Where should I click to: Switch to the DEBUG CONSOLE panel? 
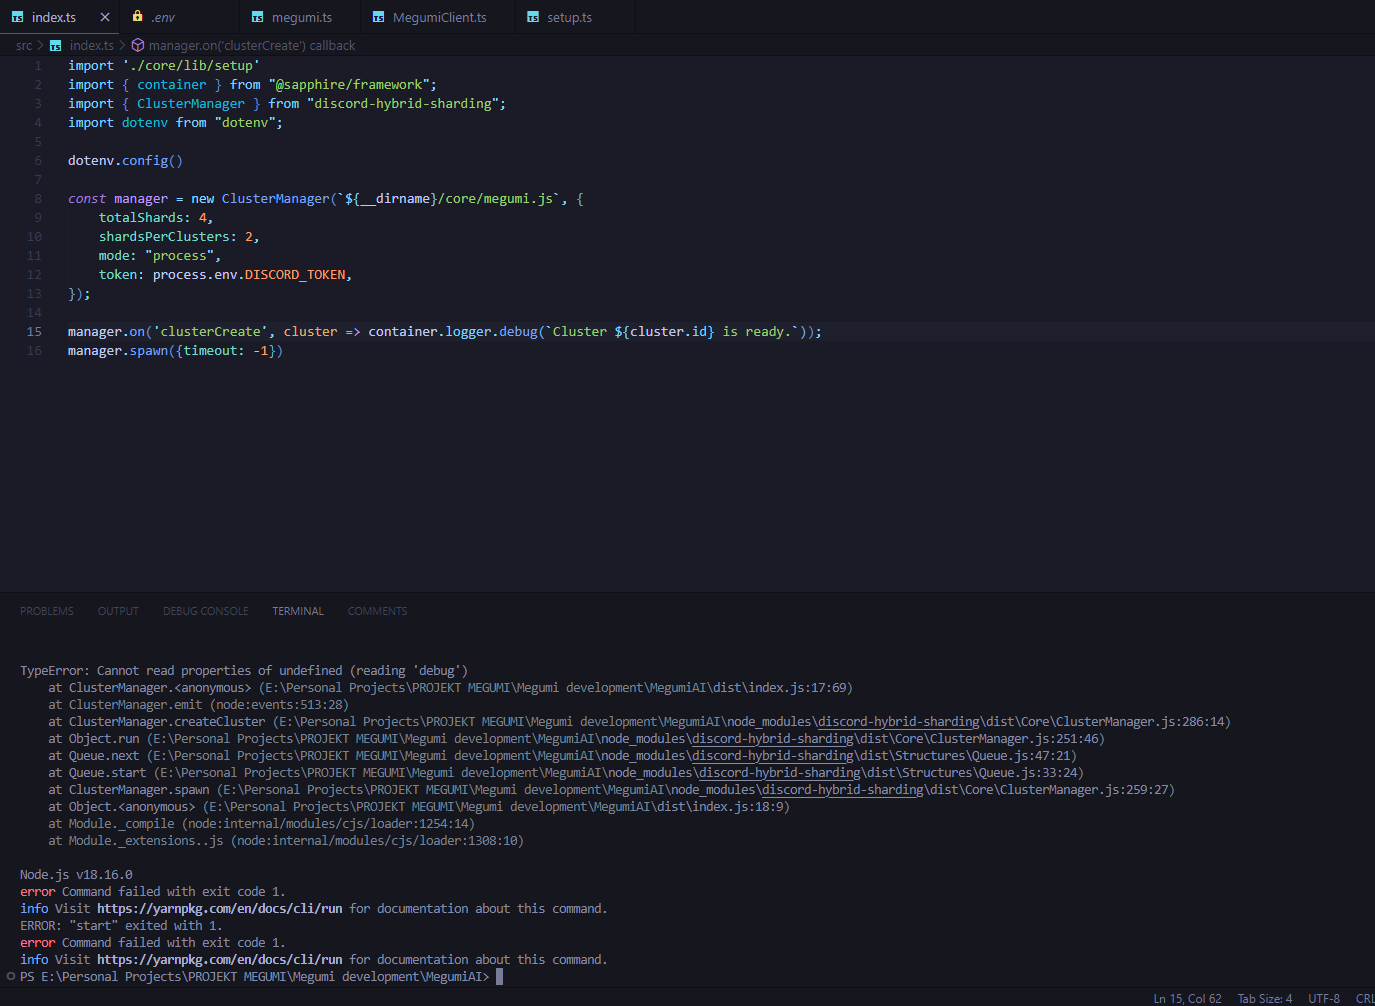coord(205,610)
